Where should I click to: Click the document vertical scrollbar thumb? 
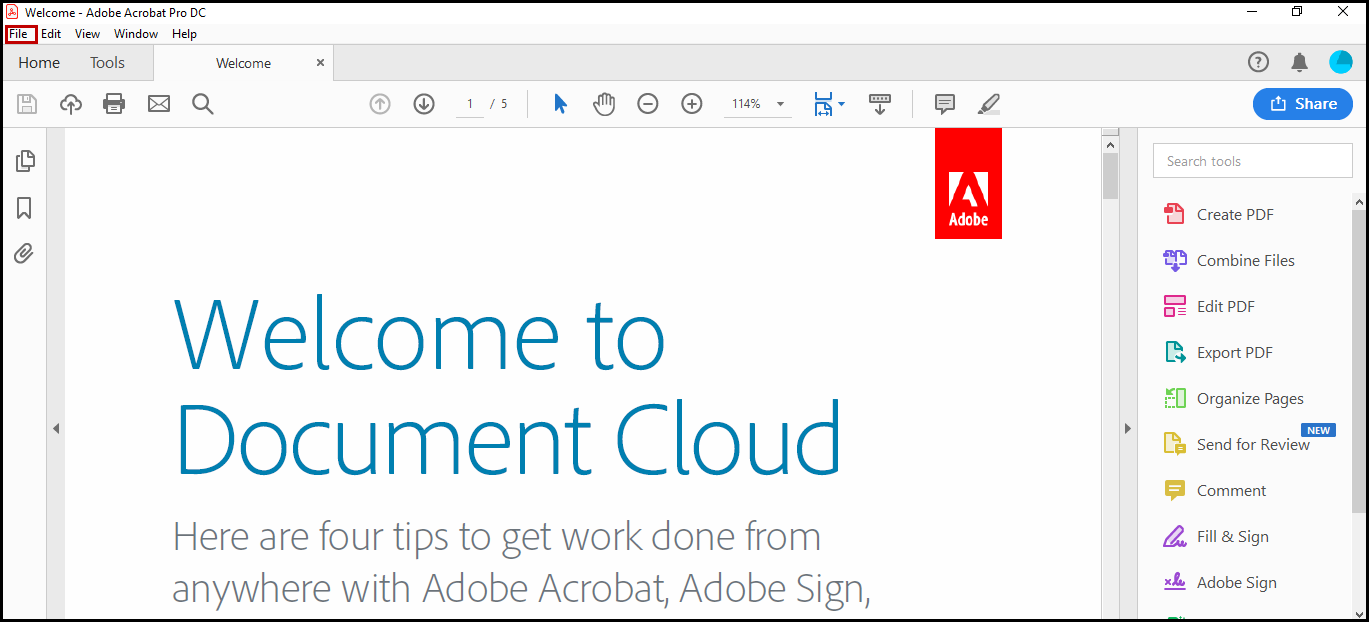tap(1110, 176)
